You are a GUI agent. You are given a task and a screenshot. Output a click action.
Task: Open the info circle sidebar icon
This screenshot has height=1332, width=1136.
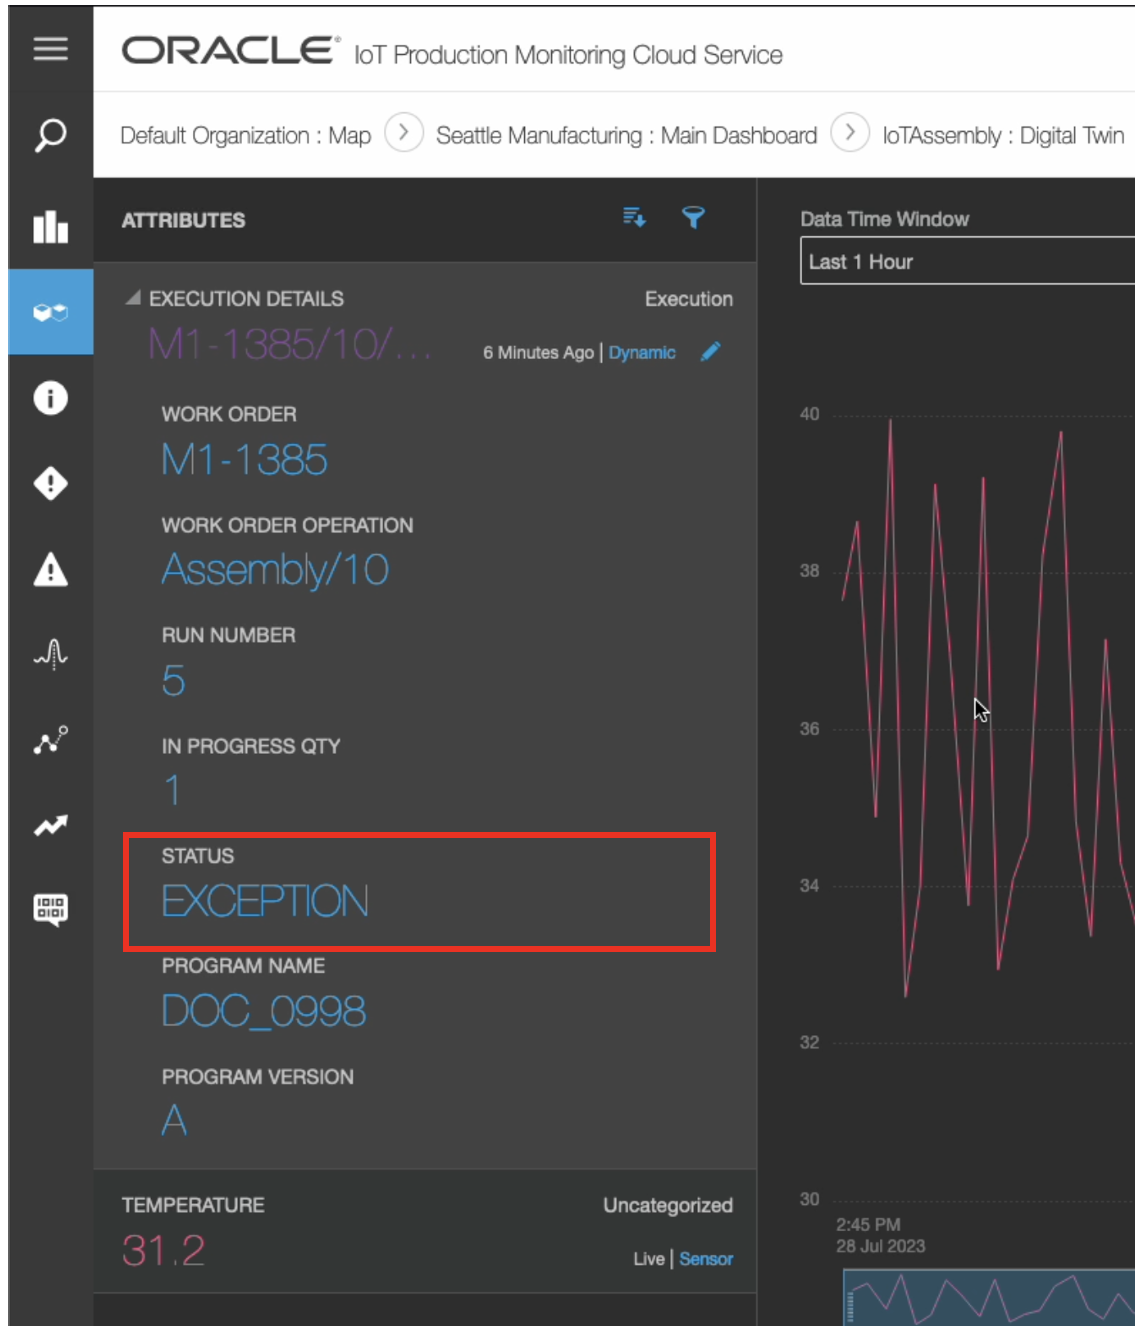tap(50, 398)
